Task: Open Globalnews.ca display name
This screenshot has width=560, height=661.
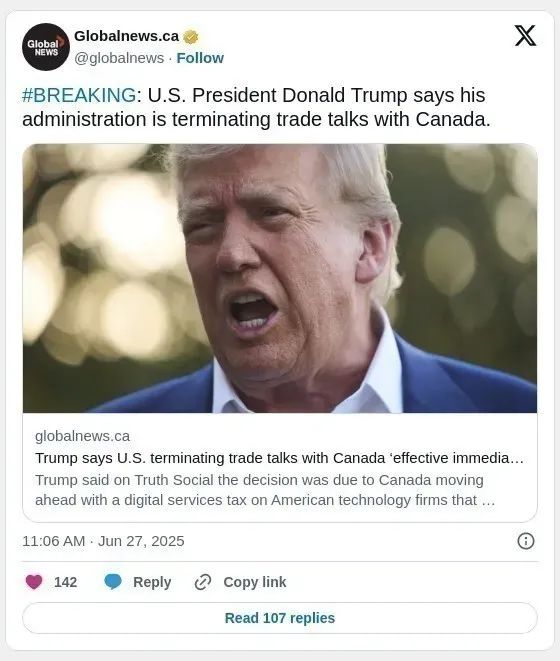Action: [127, 36]
